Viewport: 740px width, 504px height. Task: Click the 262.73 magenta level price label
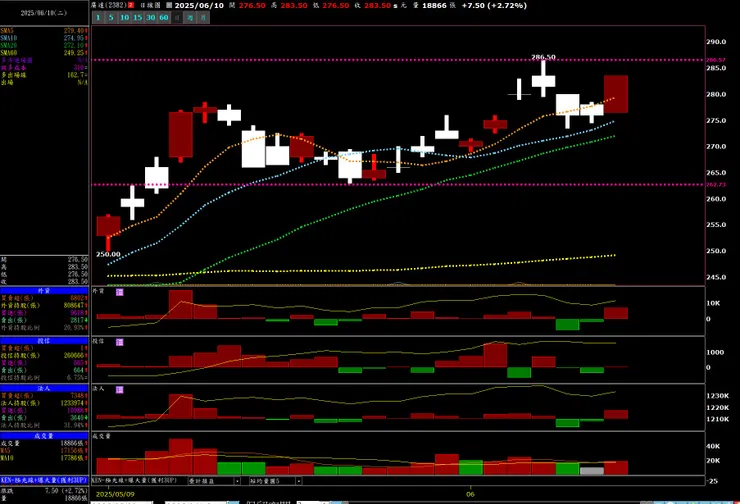click(x=716, y=185)
